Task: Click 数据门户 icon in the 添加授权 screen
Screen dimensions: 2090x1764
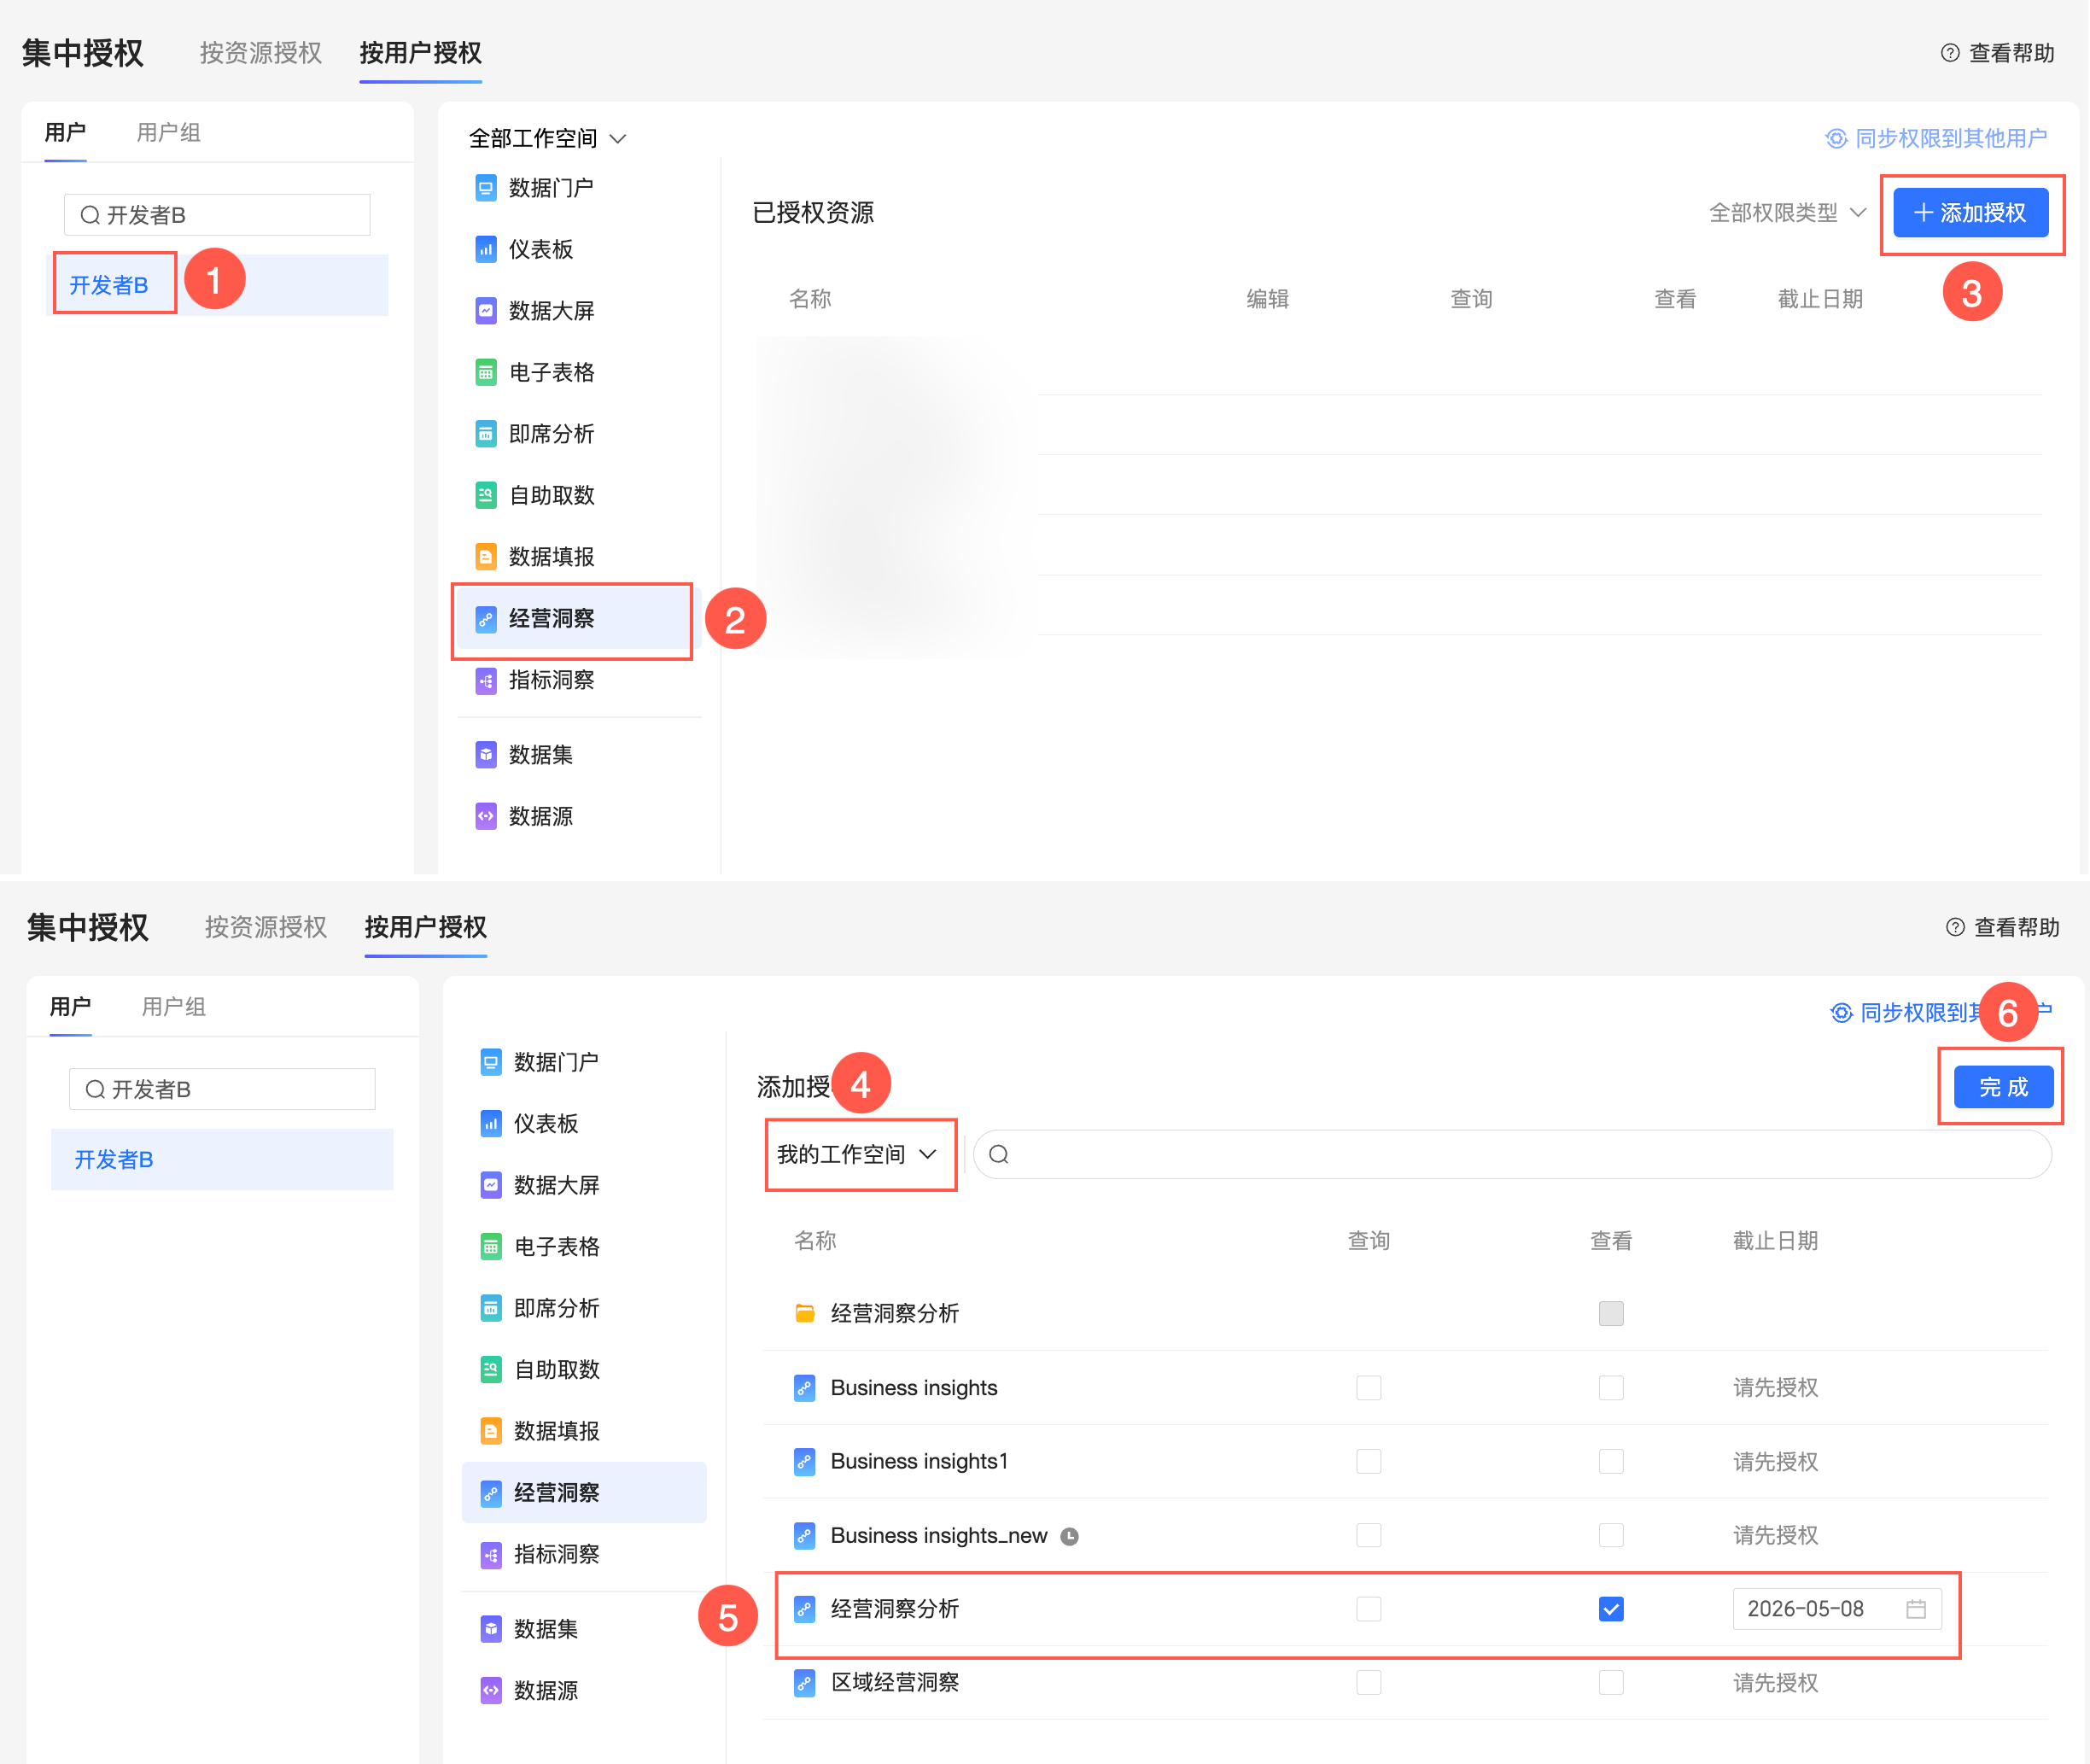Action: click(x=490, y=1062)
